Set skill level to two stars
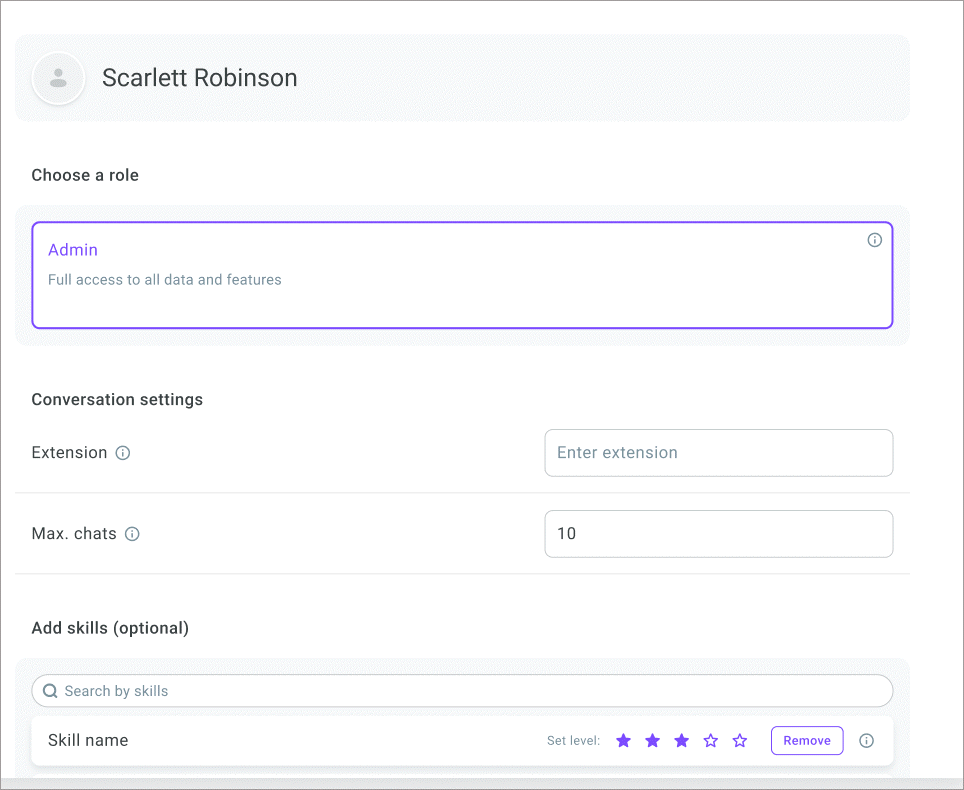 [x=653, y=741]
